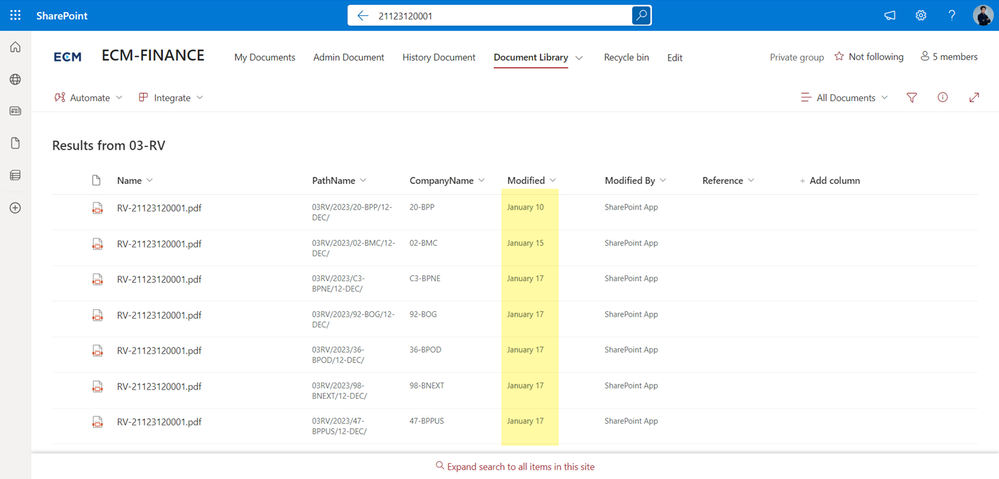
Task: Click company name 92-BOG
Action: [423, 314]
